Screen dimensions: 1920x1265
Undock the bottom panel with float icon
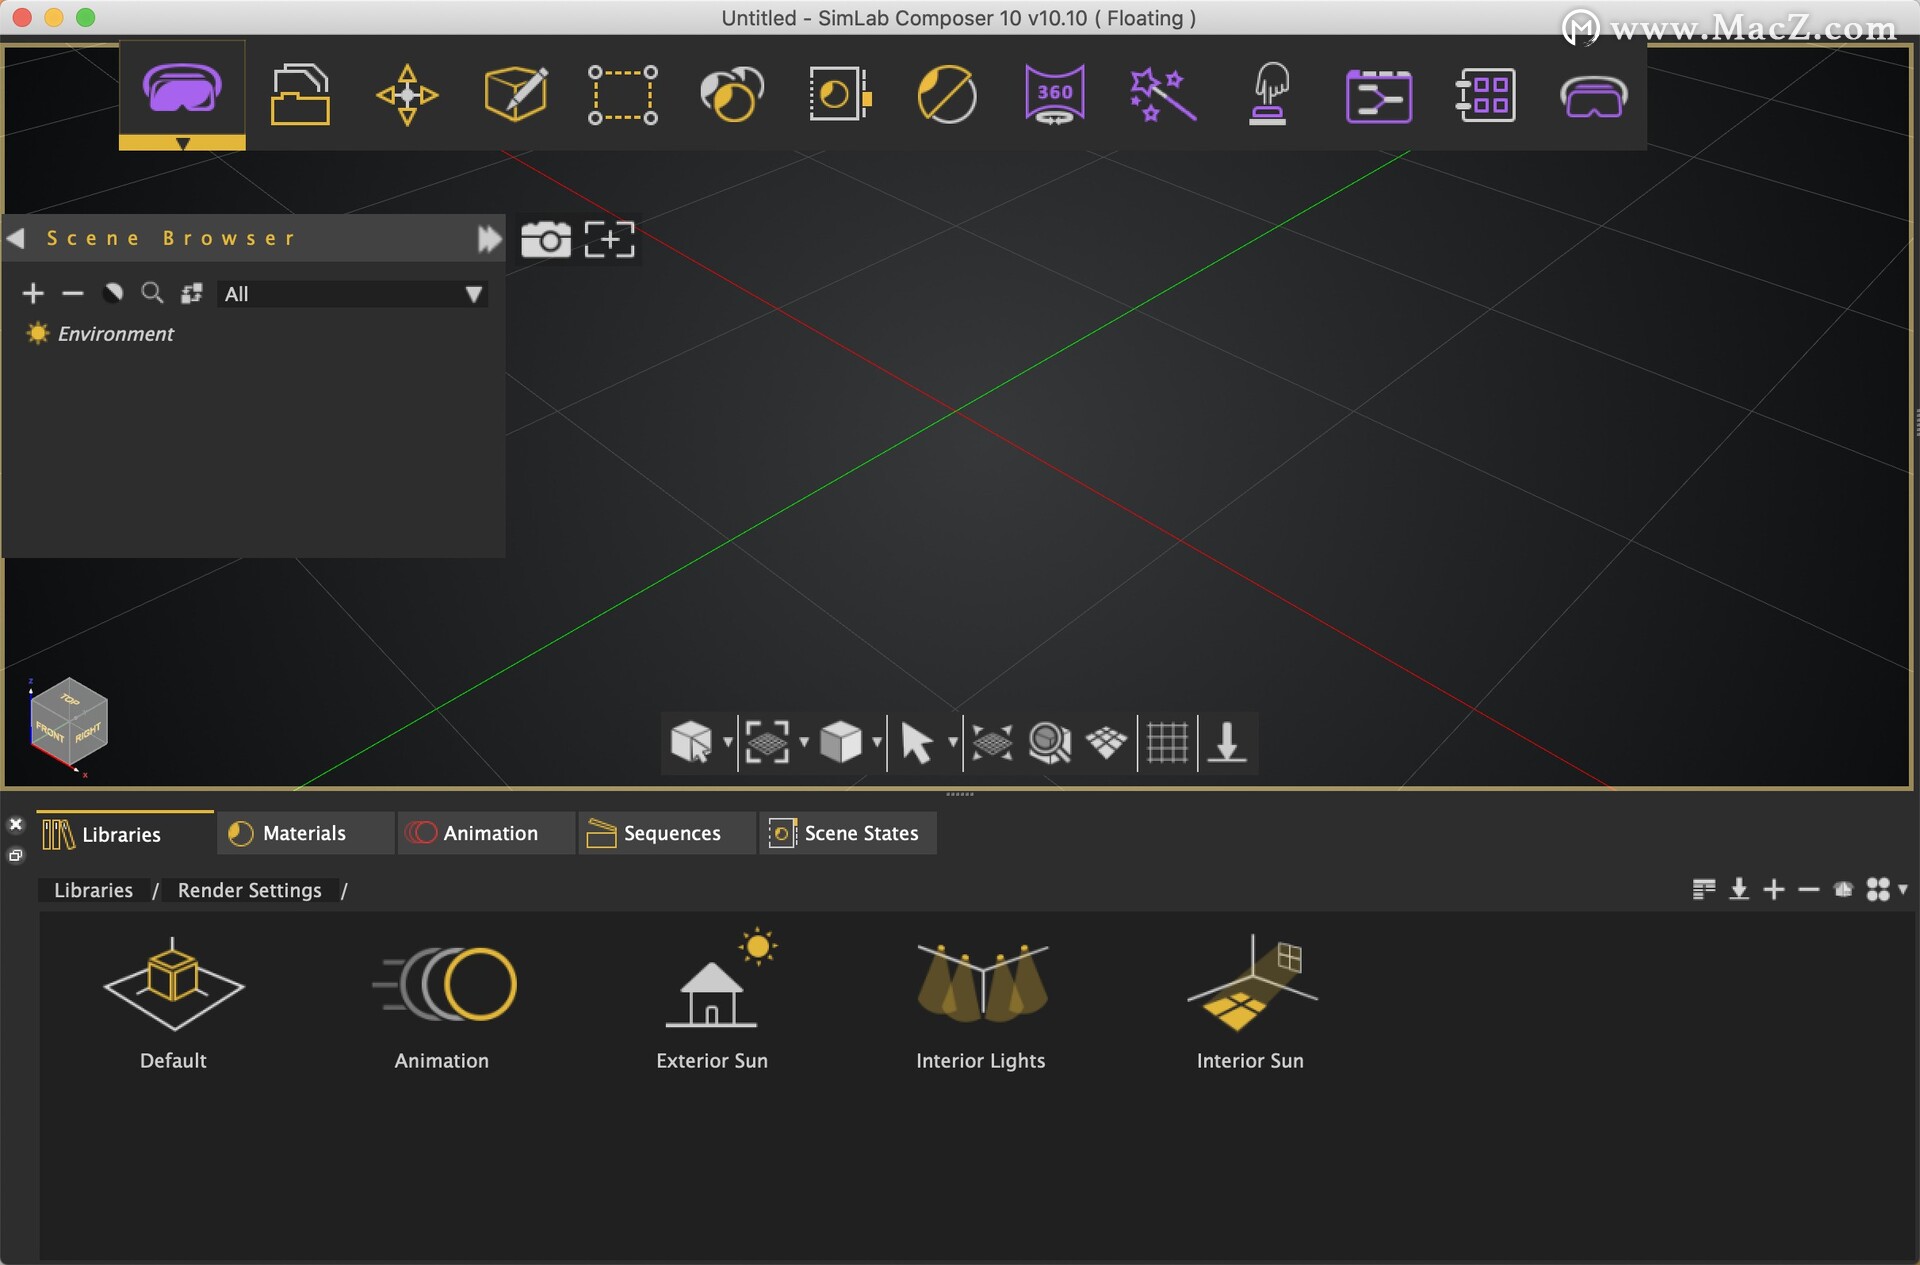click(x=15, y=855)
